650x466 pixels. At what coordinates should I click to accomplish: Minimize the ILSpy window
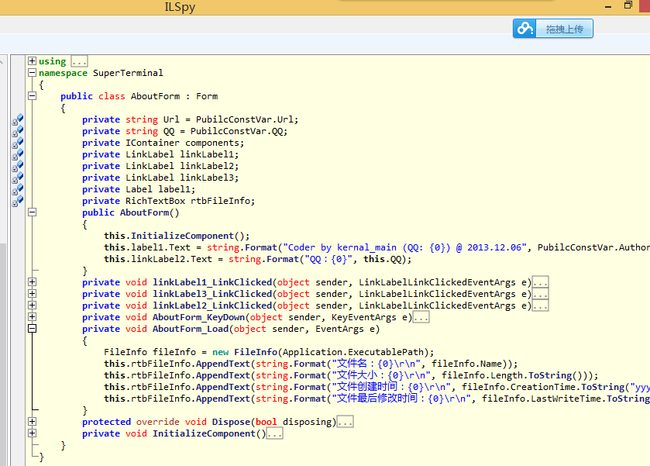[608, 6]
